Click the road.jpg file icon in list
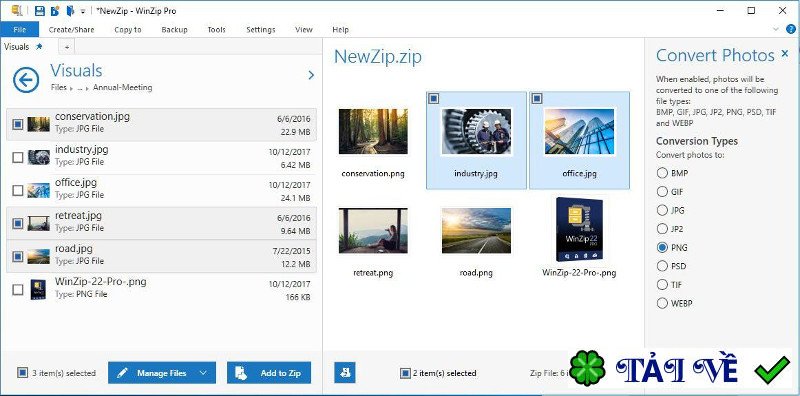800x396 pixels. (39, 256)
